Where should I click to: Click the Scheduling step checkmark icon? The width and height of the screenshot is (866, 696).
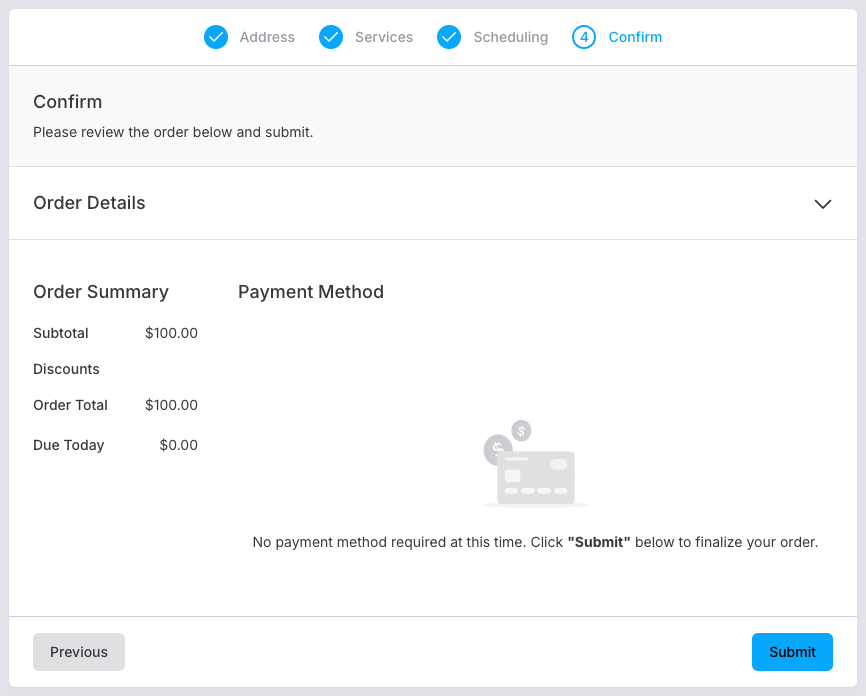pyautogui.click(x=449, y=37)
